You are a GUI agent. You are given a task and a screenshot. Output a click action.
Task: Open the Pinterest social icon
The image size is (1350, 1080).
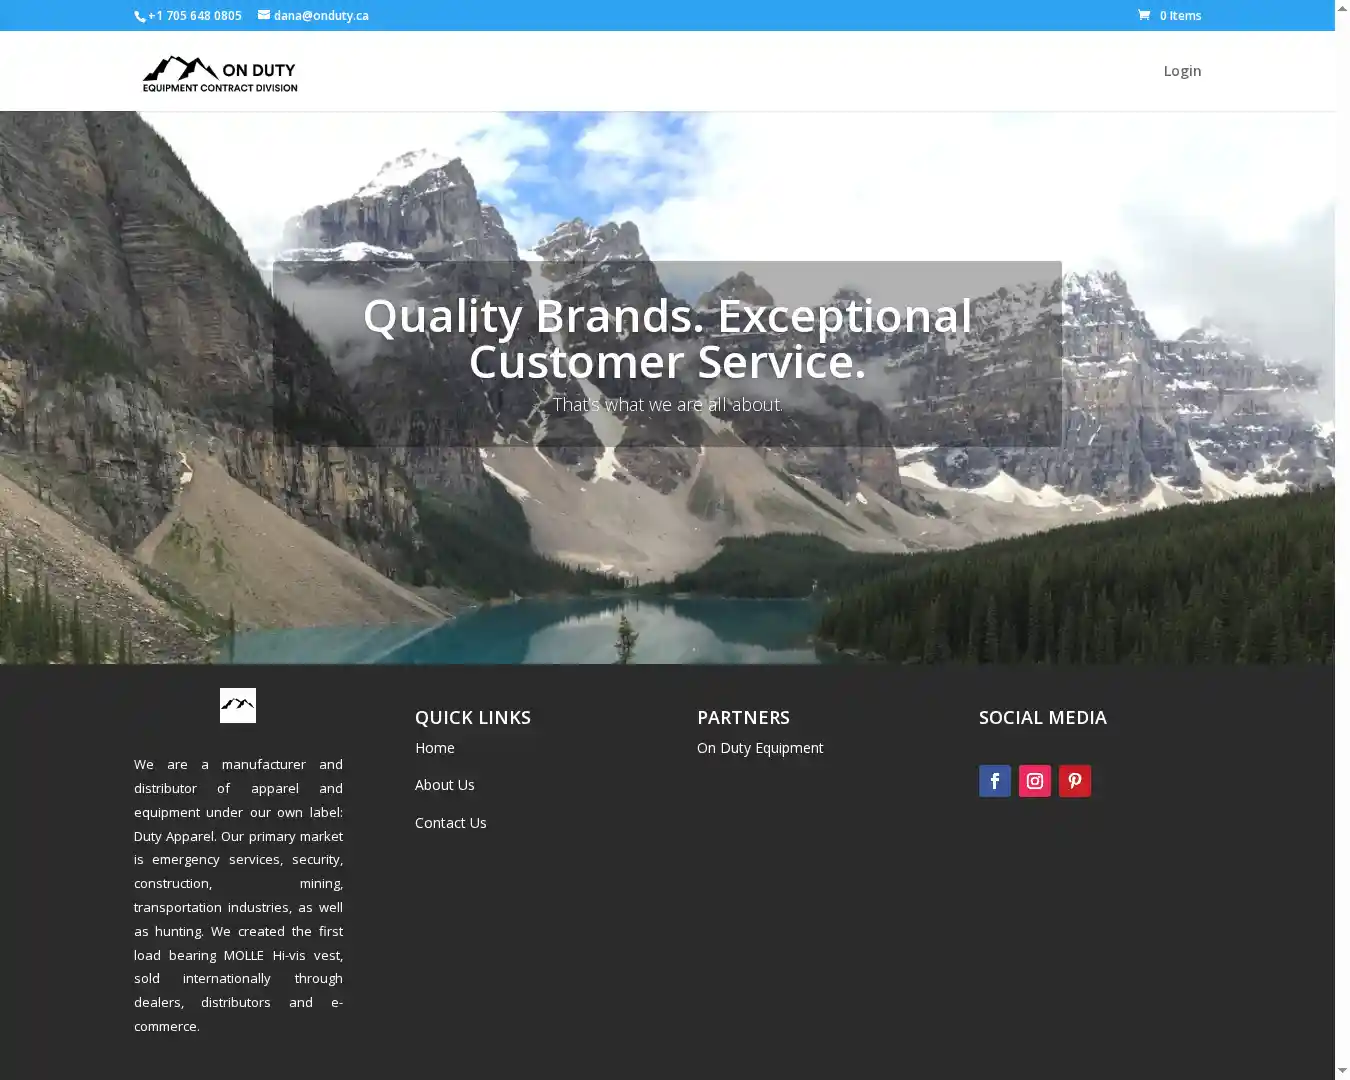pyautogui.click(x=1074, y=781)
